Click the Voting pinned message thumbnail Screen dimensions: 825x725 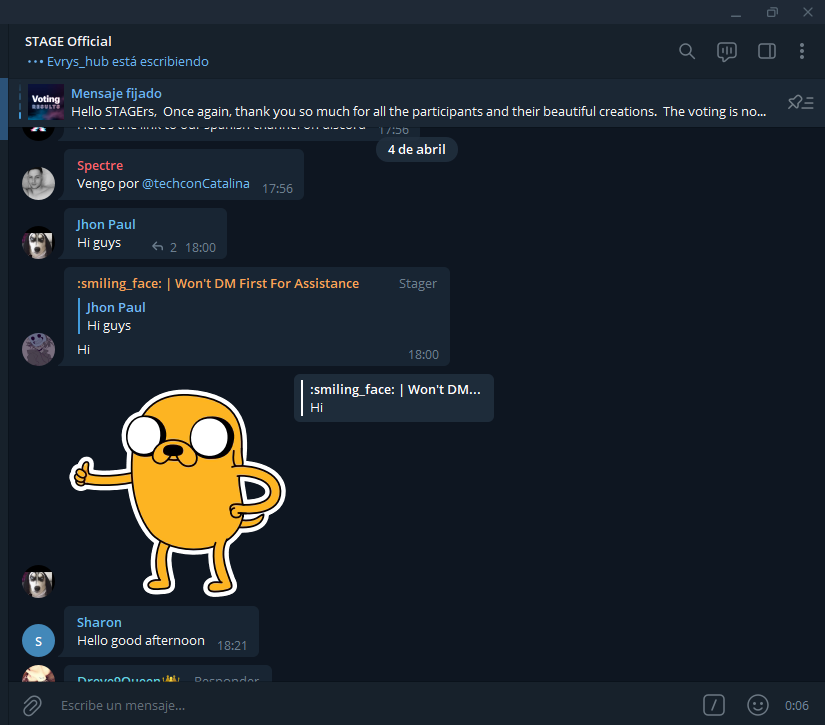click(46, 102)
